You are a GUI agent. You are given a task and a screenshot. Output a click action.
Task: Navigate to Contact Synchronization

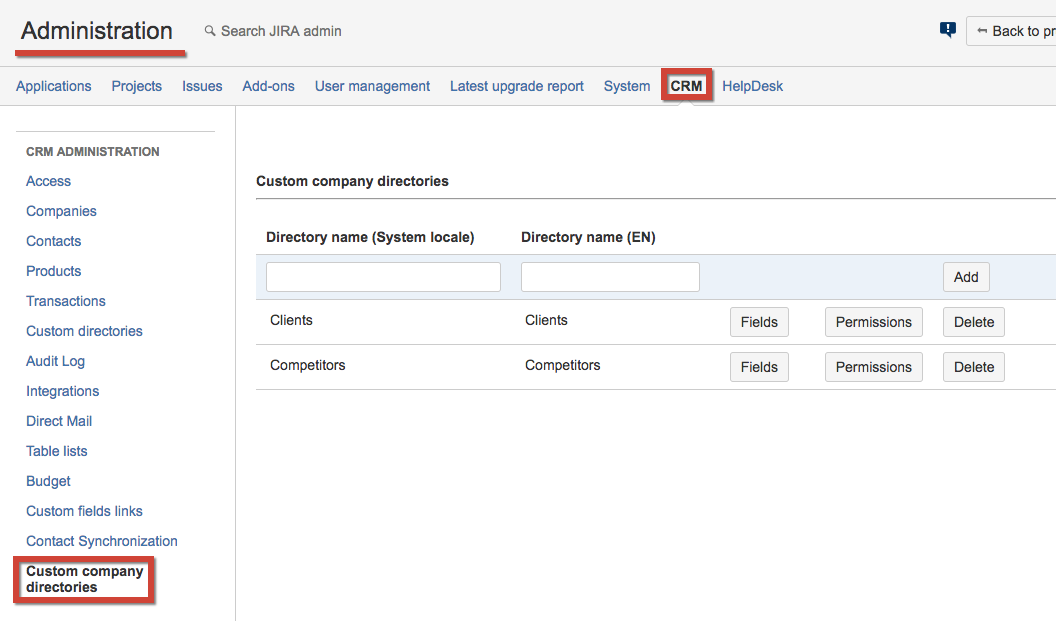tap(102, 541)
